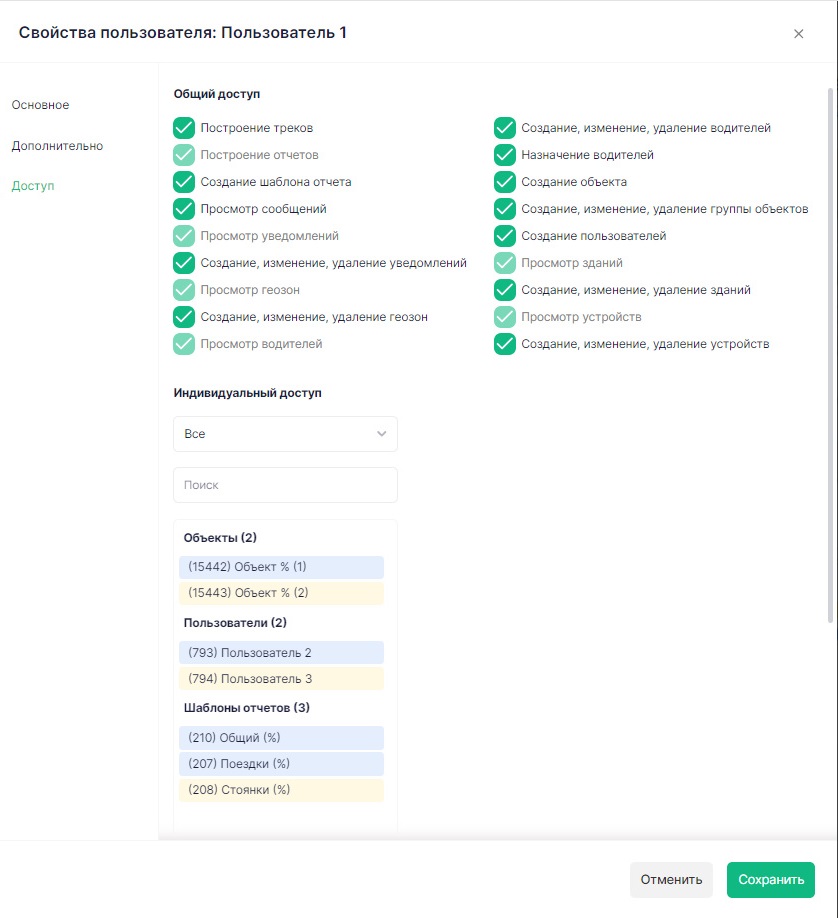
Task: Toggle Просмотр устройств checkbox
Action: click(505, 317)
